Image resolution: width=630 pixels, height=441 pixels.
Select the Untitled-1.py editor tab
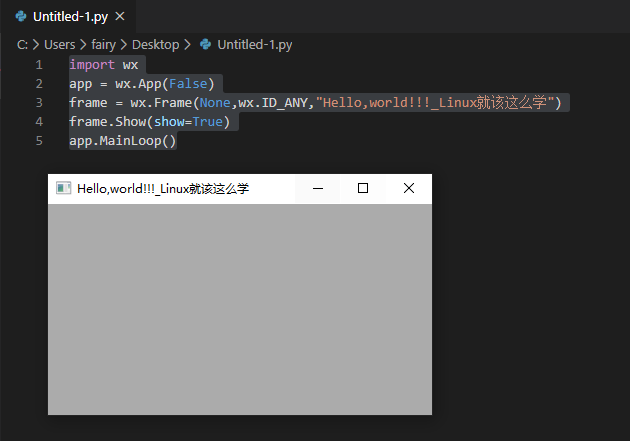(x=68, y=16)
